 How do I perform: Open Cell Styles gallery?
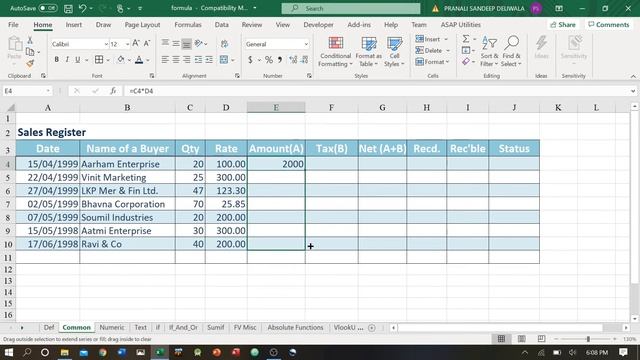click(x=394, y=52)
